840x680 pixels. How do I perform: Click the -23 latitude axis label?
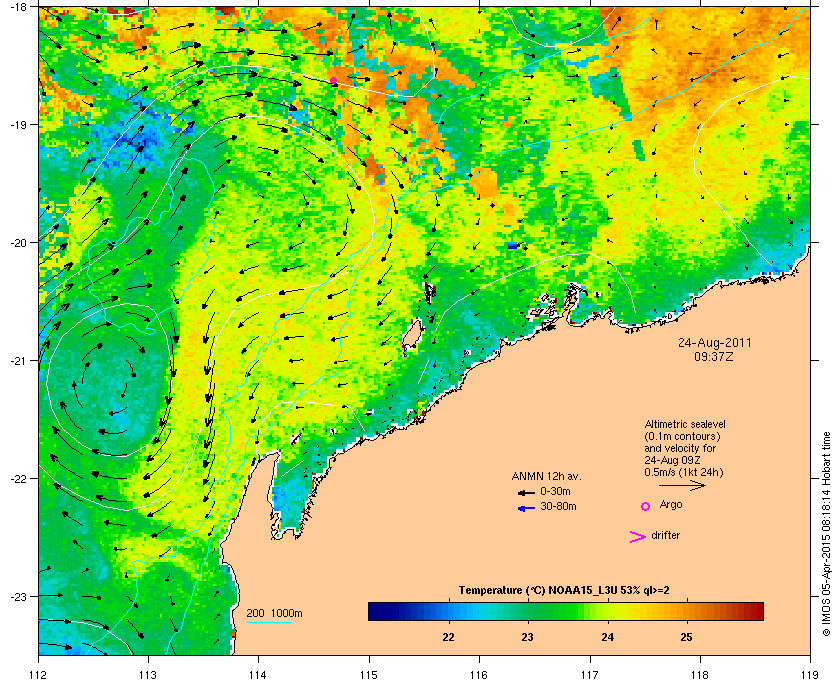point(18,596)
